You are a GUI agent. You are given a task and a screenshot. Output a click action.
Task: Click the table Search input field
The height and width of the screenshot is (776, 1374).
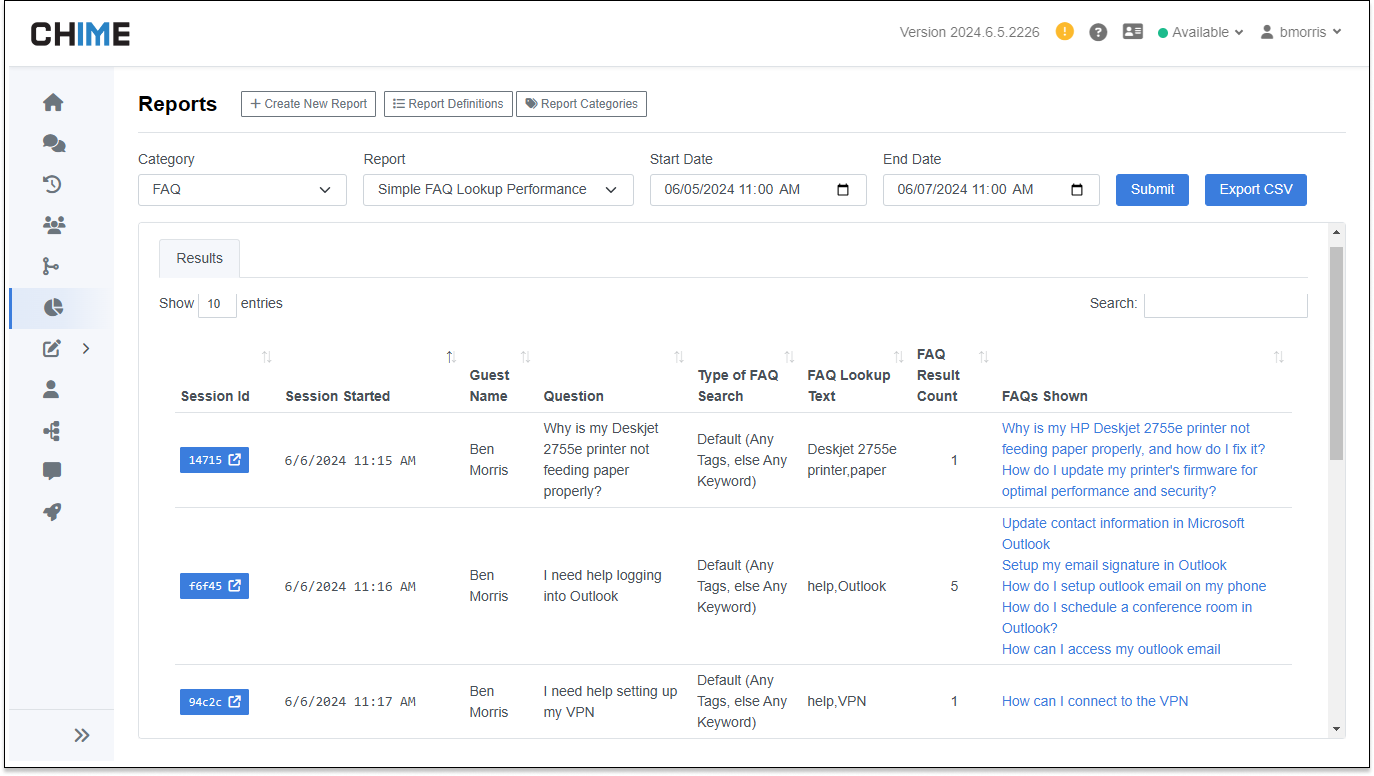(x=1225, y=304)
